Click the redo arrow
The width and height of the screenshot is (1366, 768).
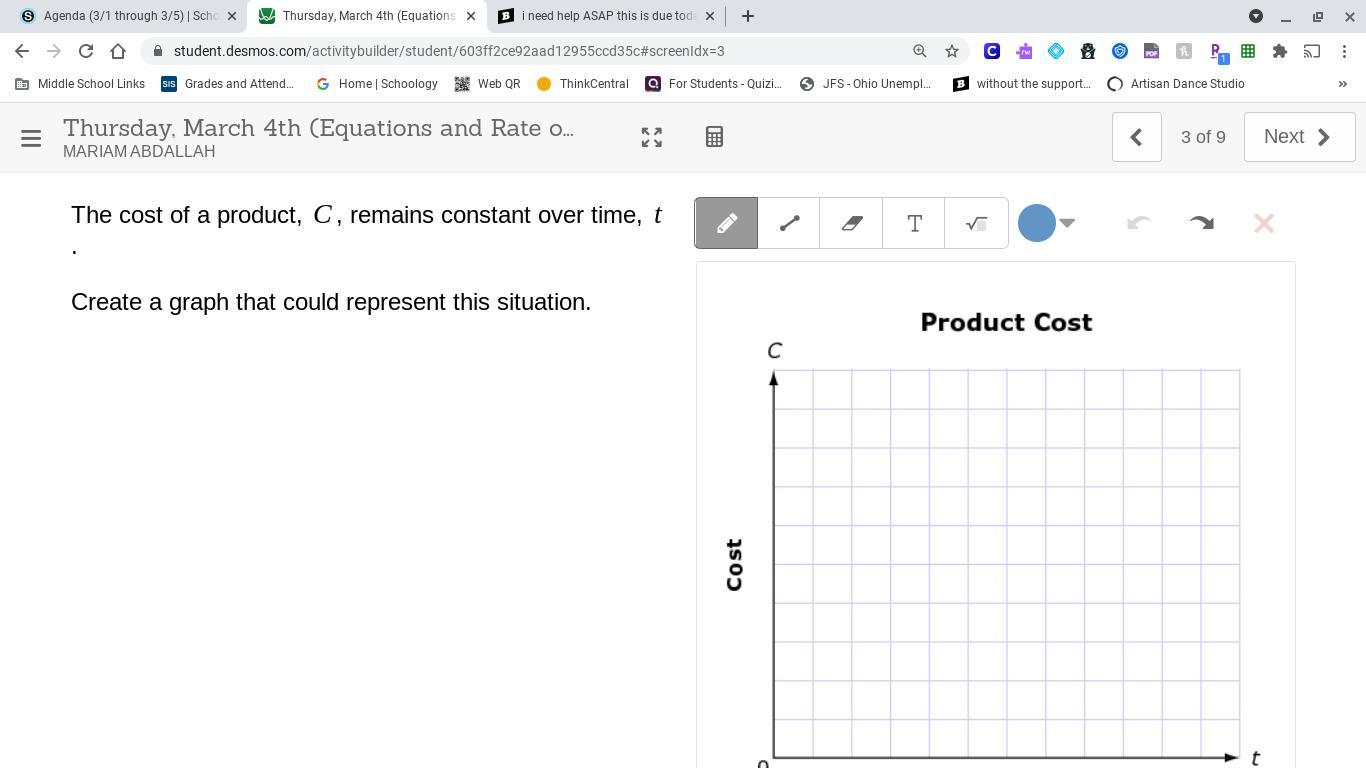coord(1201,223)
